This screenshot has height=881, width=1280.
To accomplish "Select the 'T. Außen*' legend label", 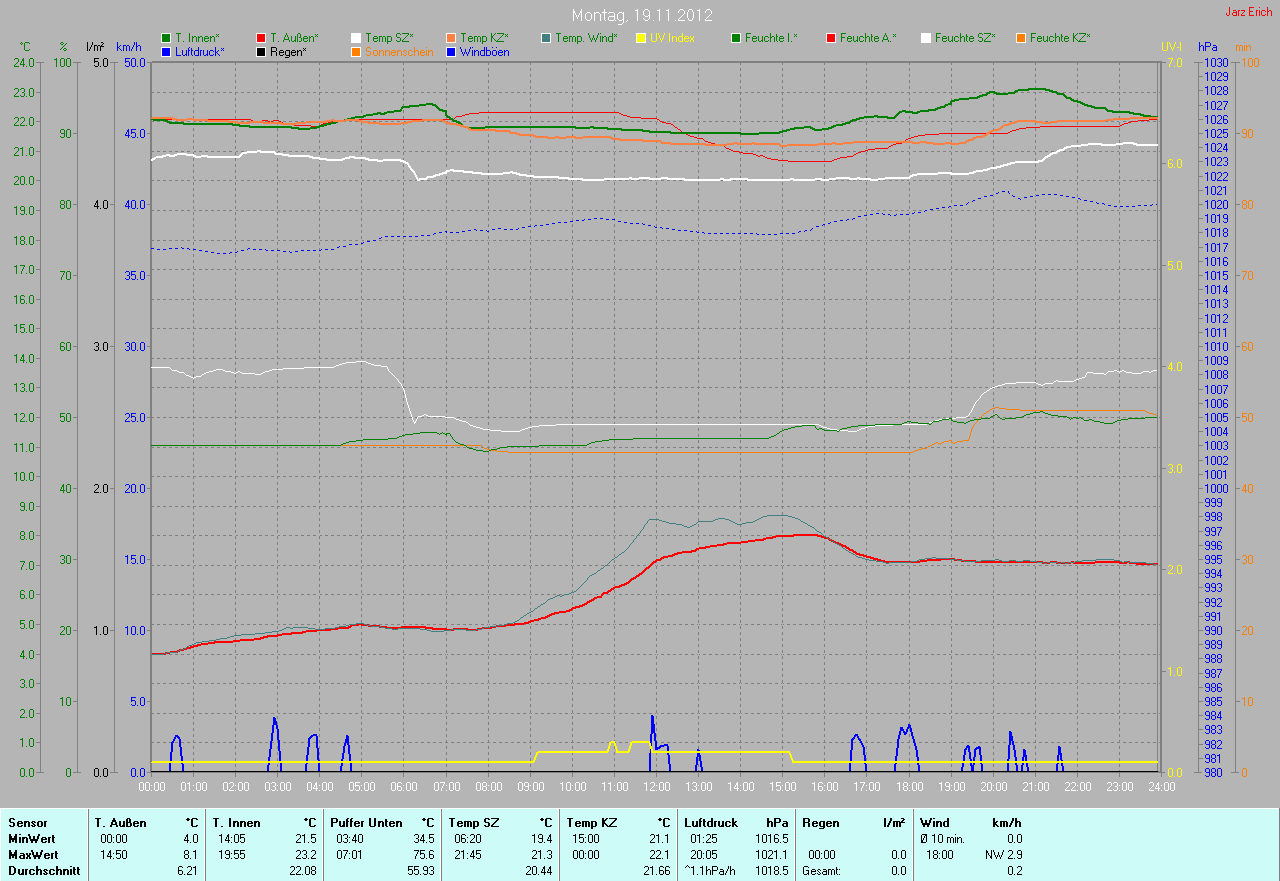I will [294, 38].
